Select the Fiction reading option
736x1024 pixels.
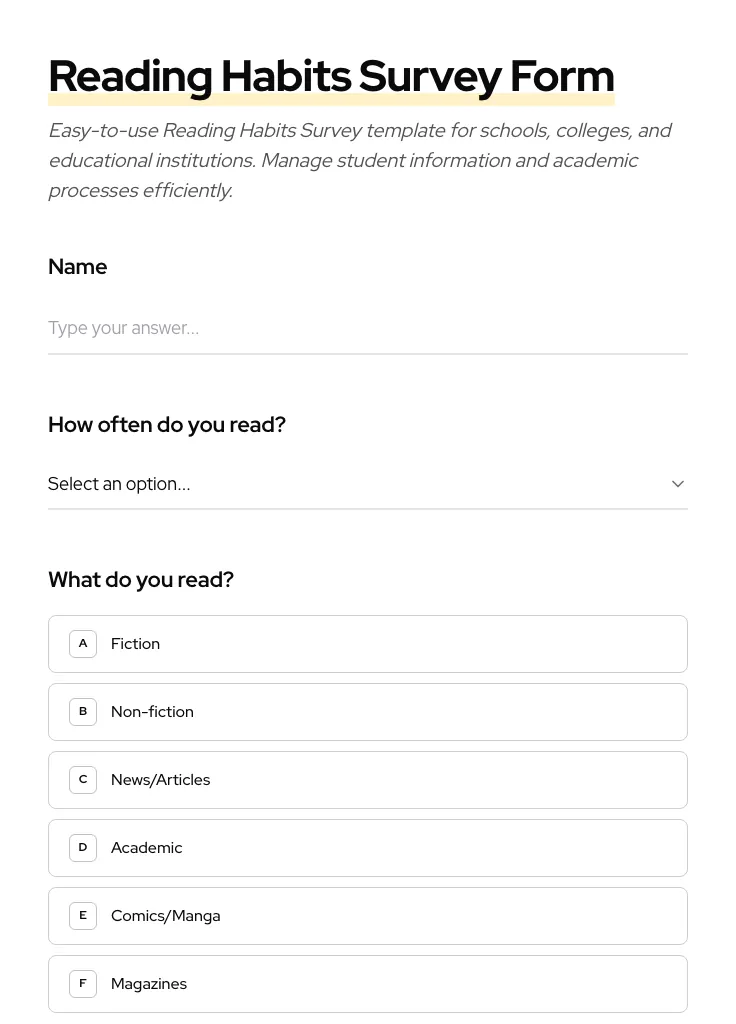click(x=368, y=643)
